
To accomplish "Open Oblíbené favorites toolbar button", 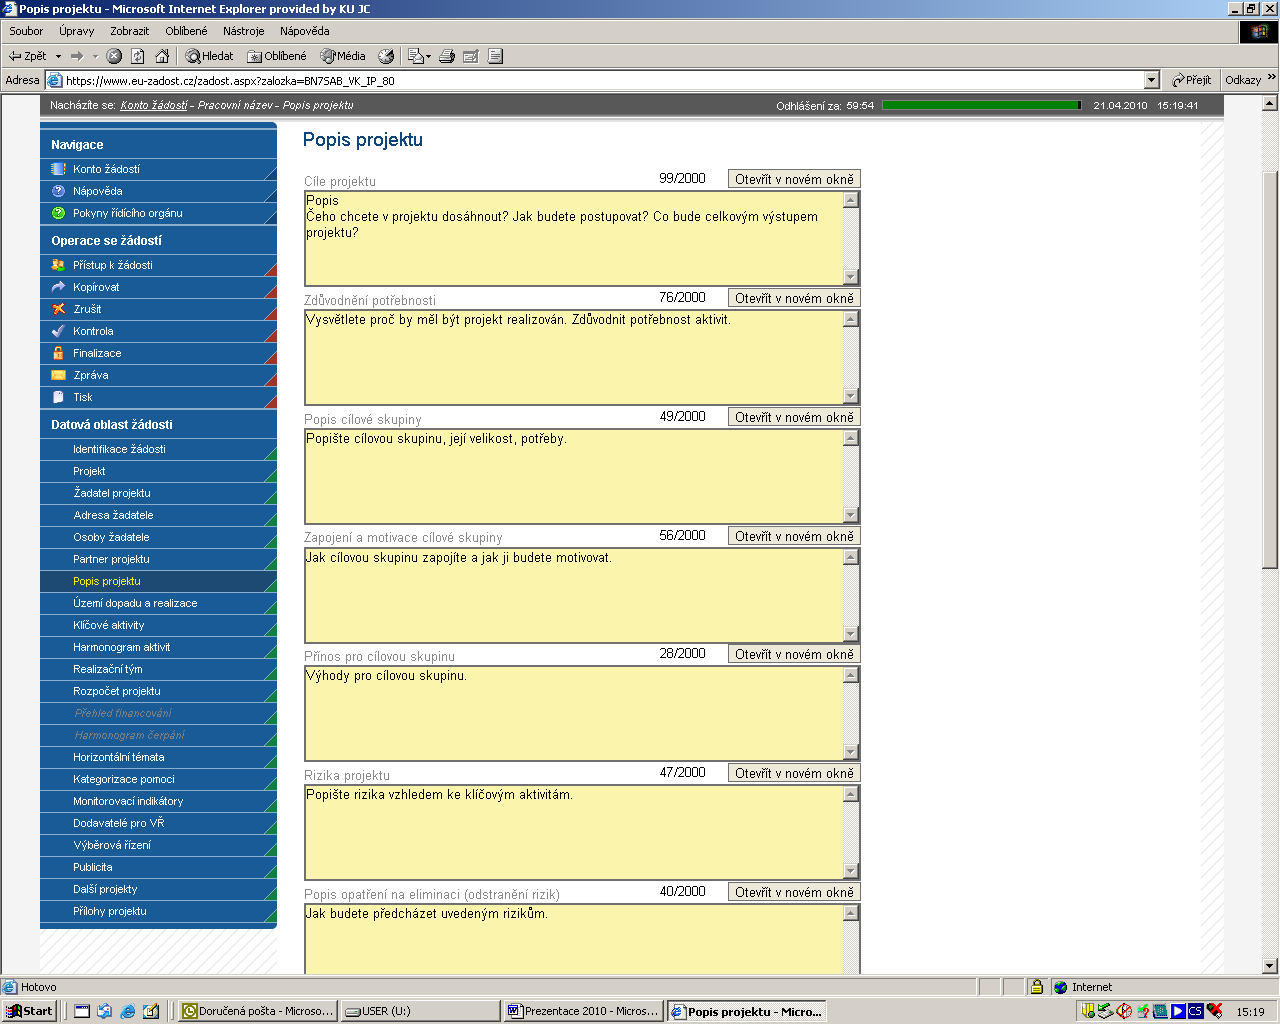I will point(277,56).
